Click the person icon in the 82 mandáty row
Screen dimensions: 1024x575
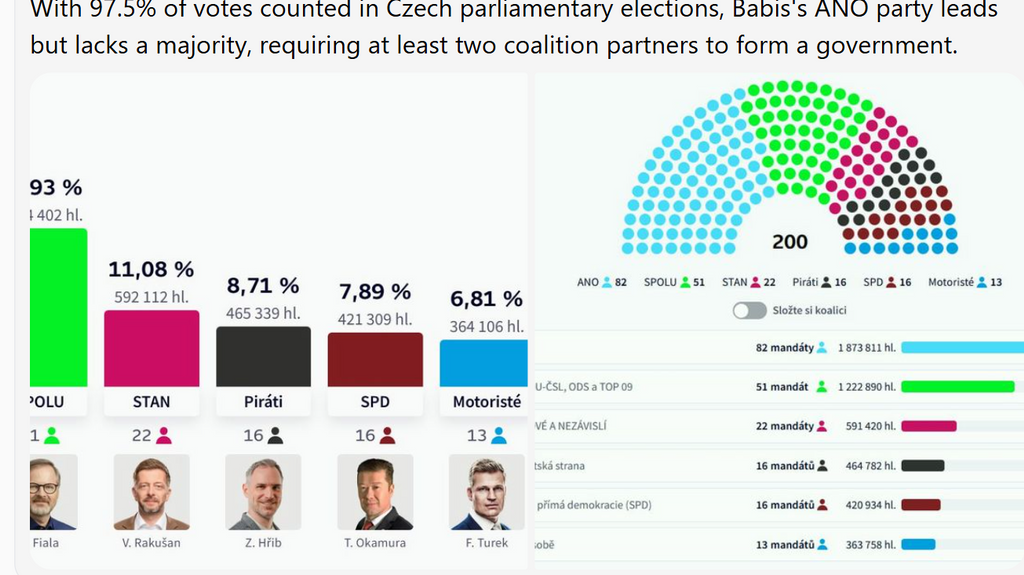[x=822, y=348]
